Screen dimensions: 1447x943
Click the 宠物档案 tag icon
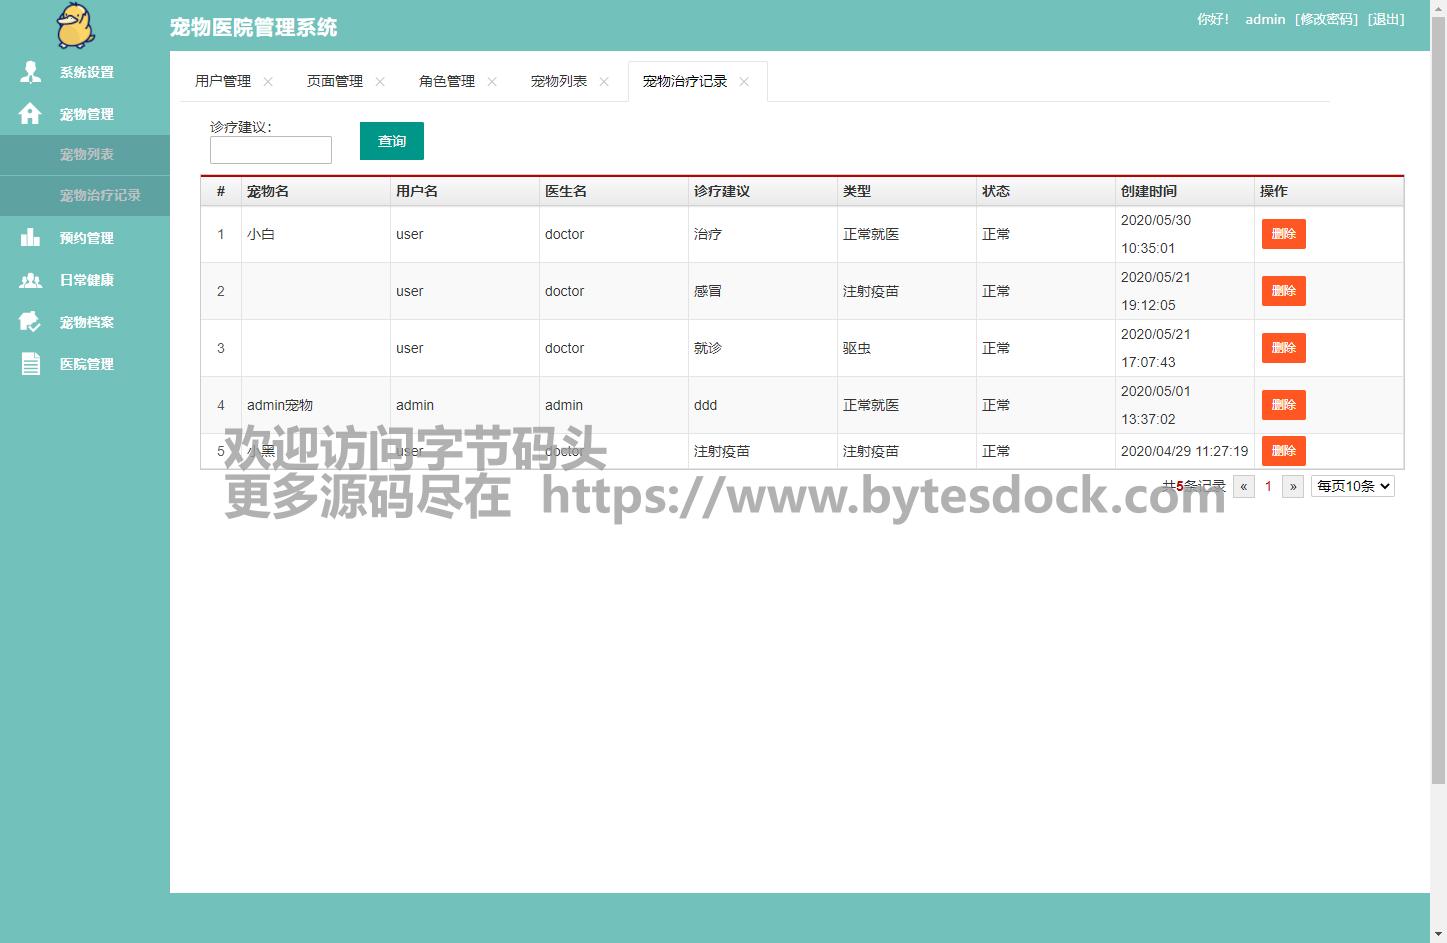pos(30,322)
